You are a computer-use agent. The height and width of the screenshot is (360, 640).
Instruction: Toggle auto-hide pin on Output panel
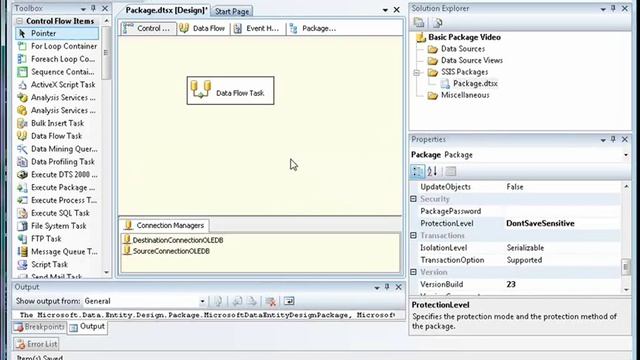[387, 287]
